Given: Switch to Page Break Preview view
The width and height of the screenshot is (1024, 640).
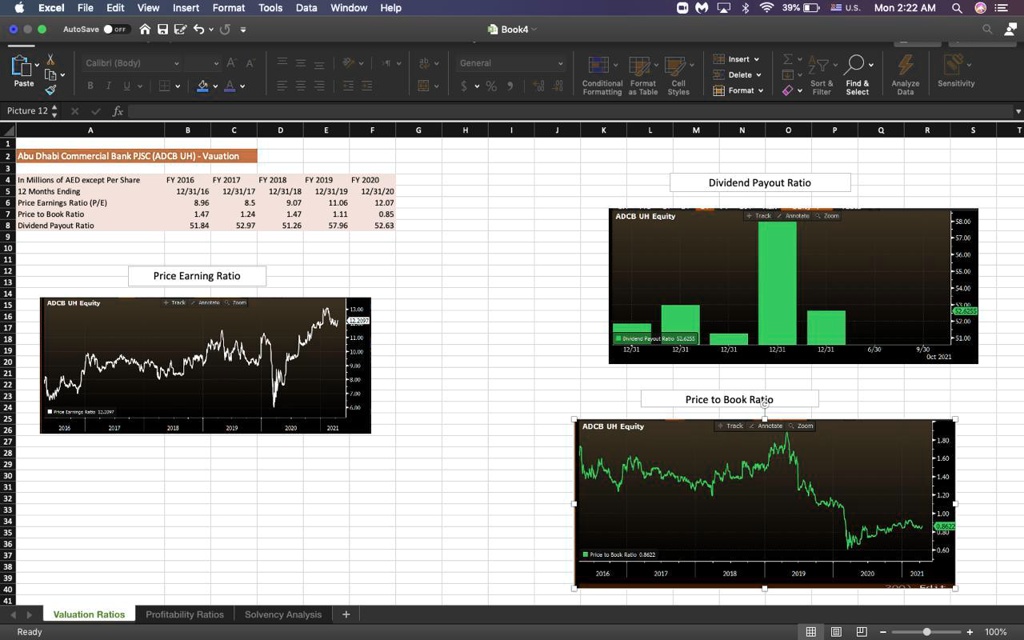Looking at the screenshot, I should click(x=861, y=632).
